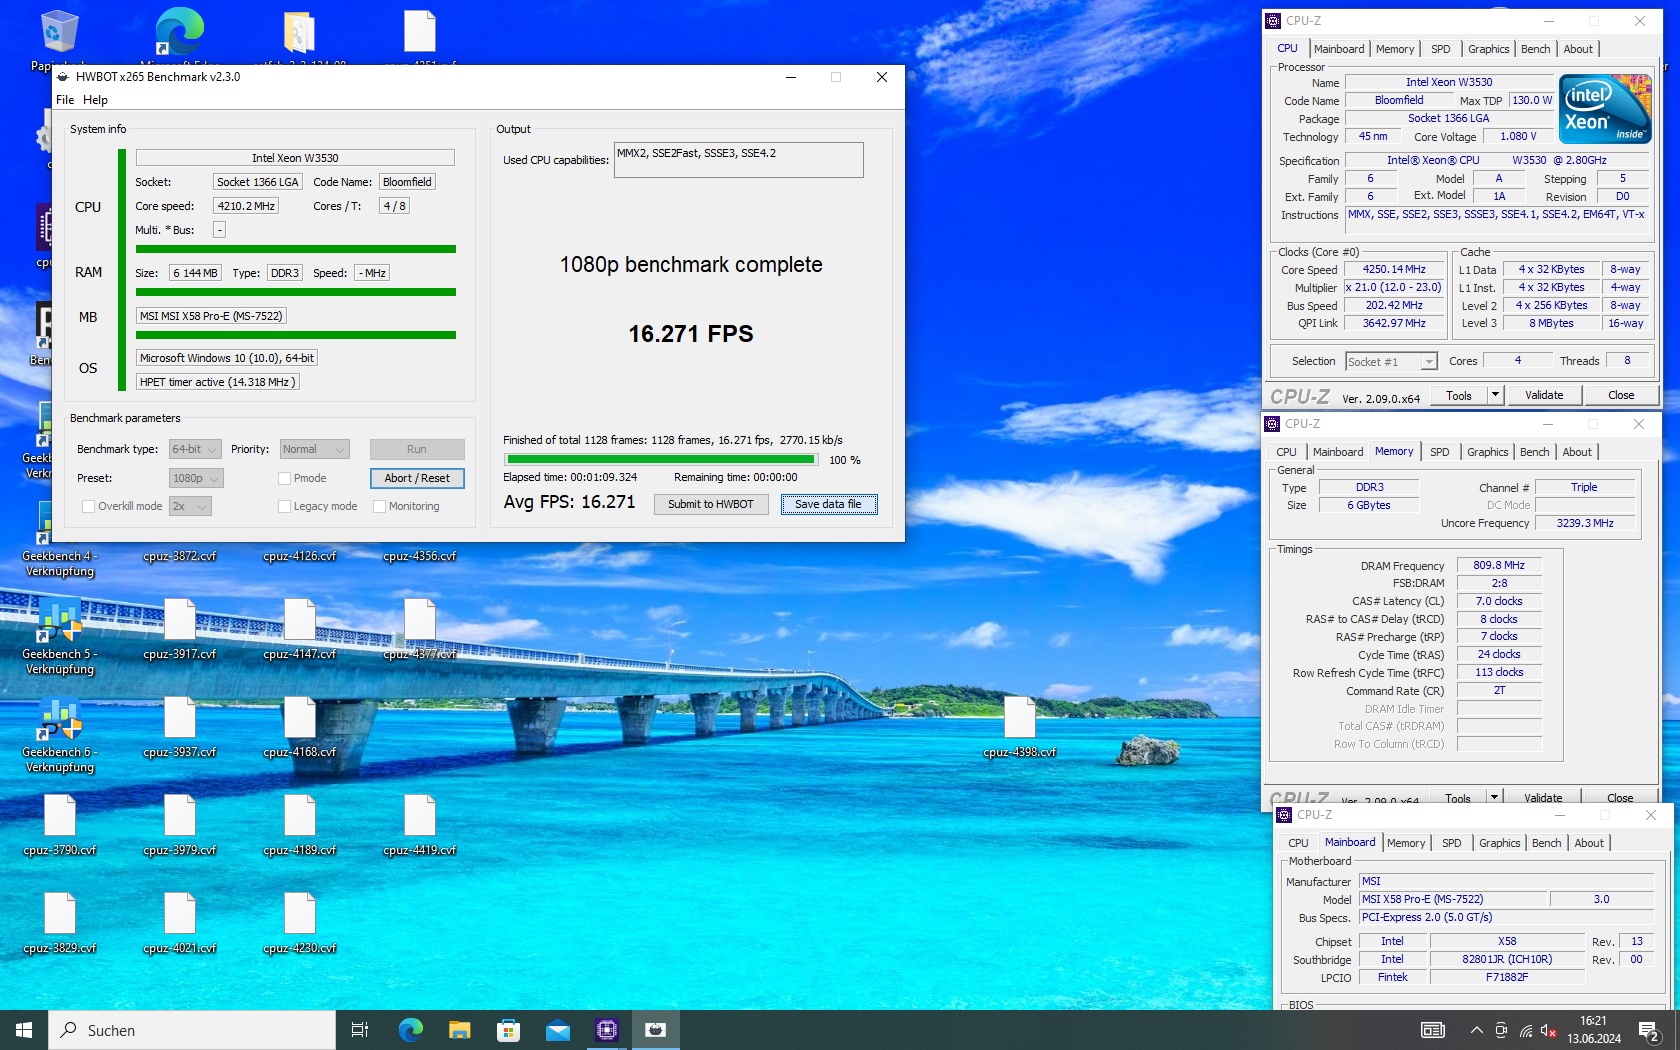Screen dimensions: 1680x1050
Task: Open Benchmark type 64-bit dropdown
Action: point(195,450)
